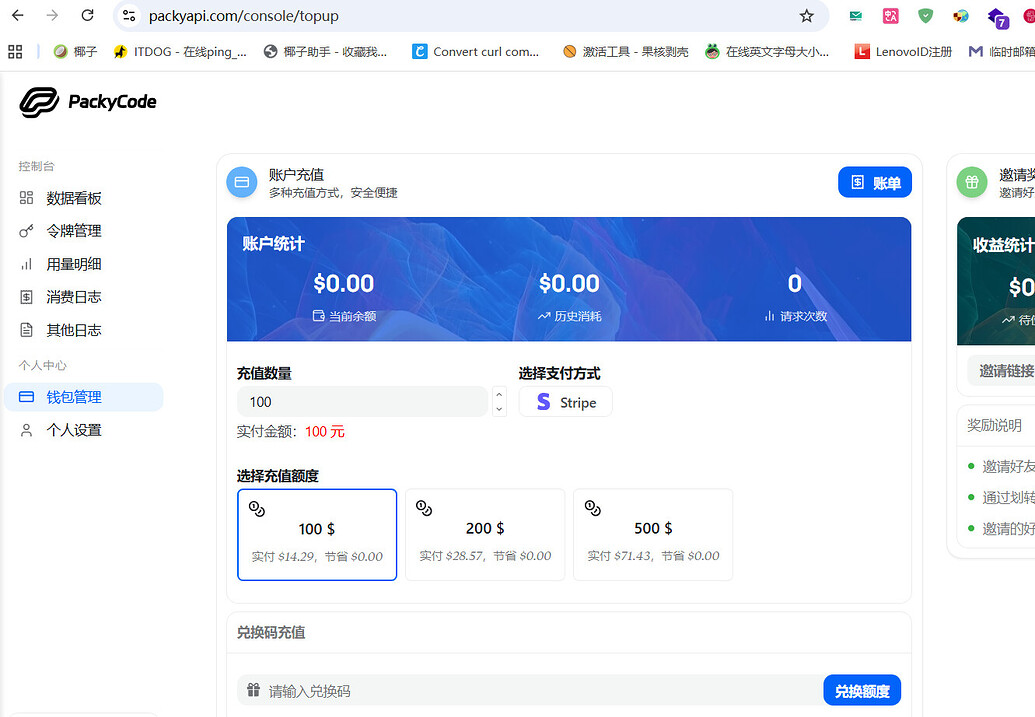Click the coin icon on the 100 $ card
Image resolution: width=1035 pixels, height=717 pixels.
pyautogui.click(x=257, y=509)
